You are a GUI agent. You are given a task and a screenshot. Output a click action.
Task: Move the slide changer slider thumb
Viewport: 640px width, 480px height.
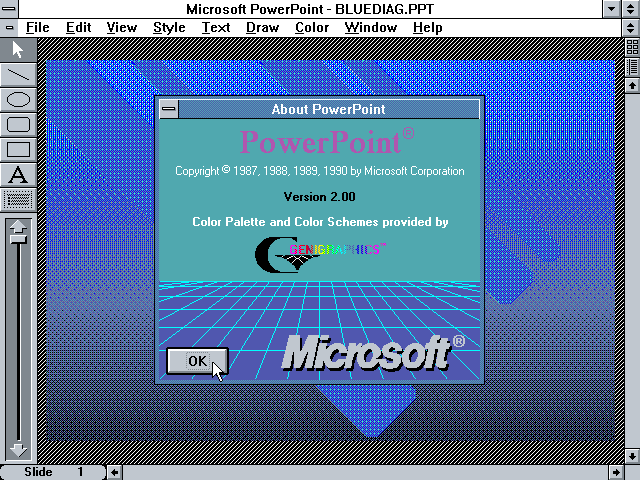18,239
